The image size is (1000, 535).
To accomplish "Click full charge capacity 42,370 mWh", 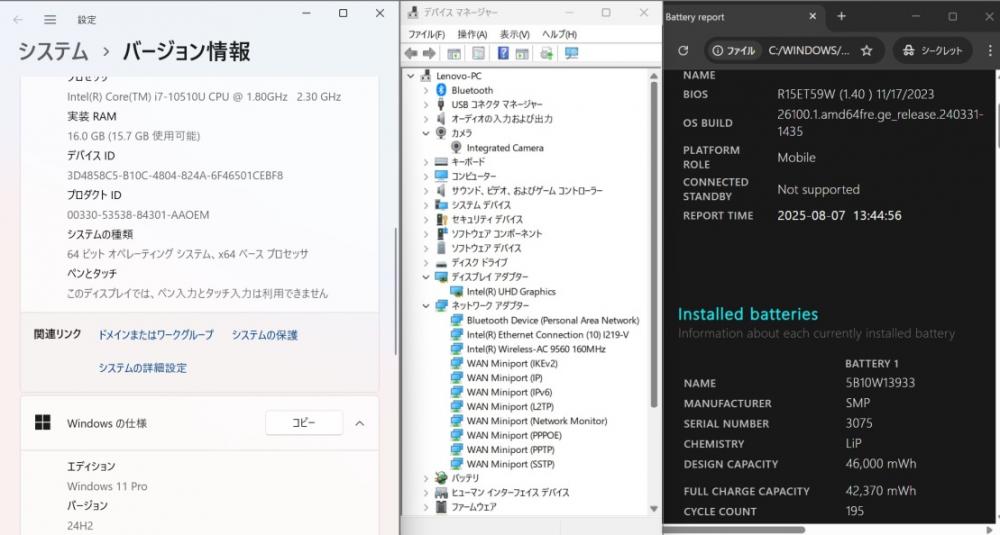I will (x=881, y=491).
